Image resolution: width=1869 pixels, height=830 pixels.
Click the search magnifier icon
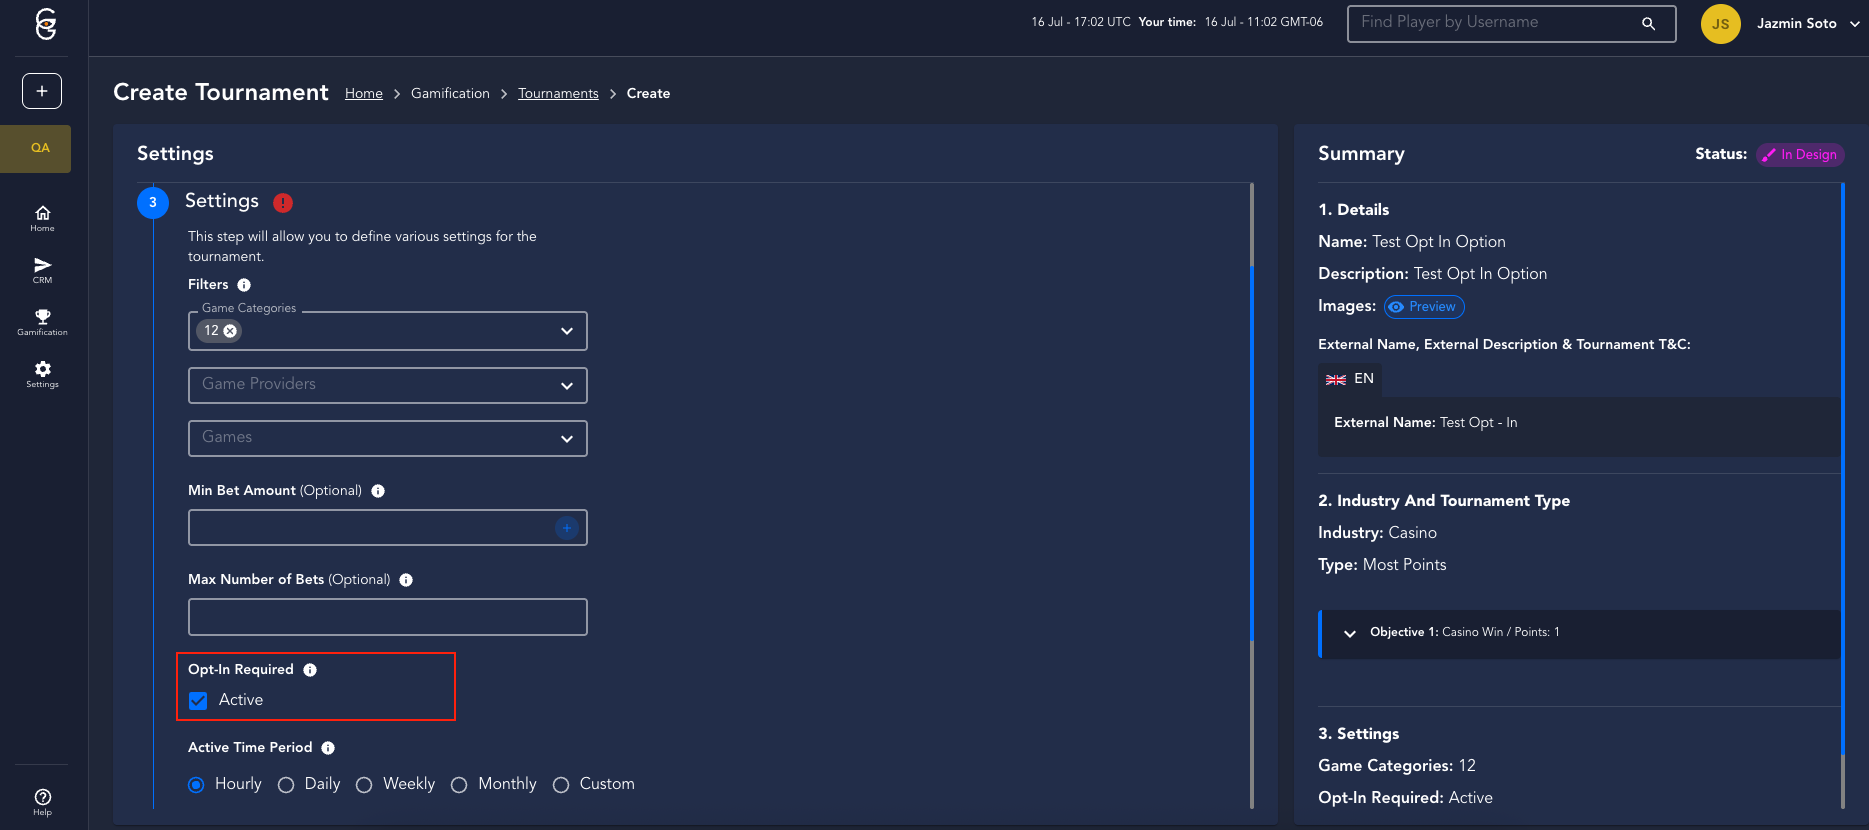(x=1648, y=24)
